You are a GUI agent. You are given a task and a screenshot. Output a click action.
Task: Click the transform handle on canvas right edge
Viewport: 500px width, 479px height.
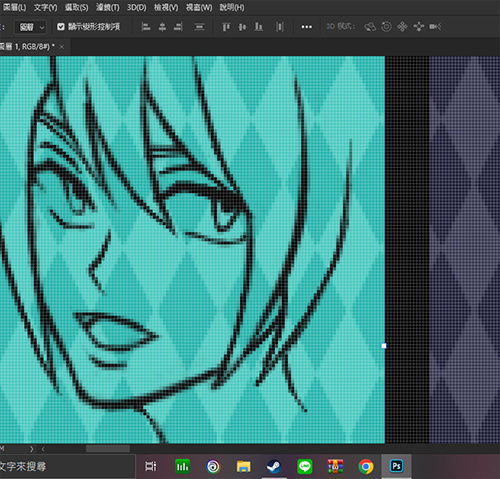pos(384,346)
